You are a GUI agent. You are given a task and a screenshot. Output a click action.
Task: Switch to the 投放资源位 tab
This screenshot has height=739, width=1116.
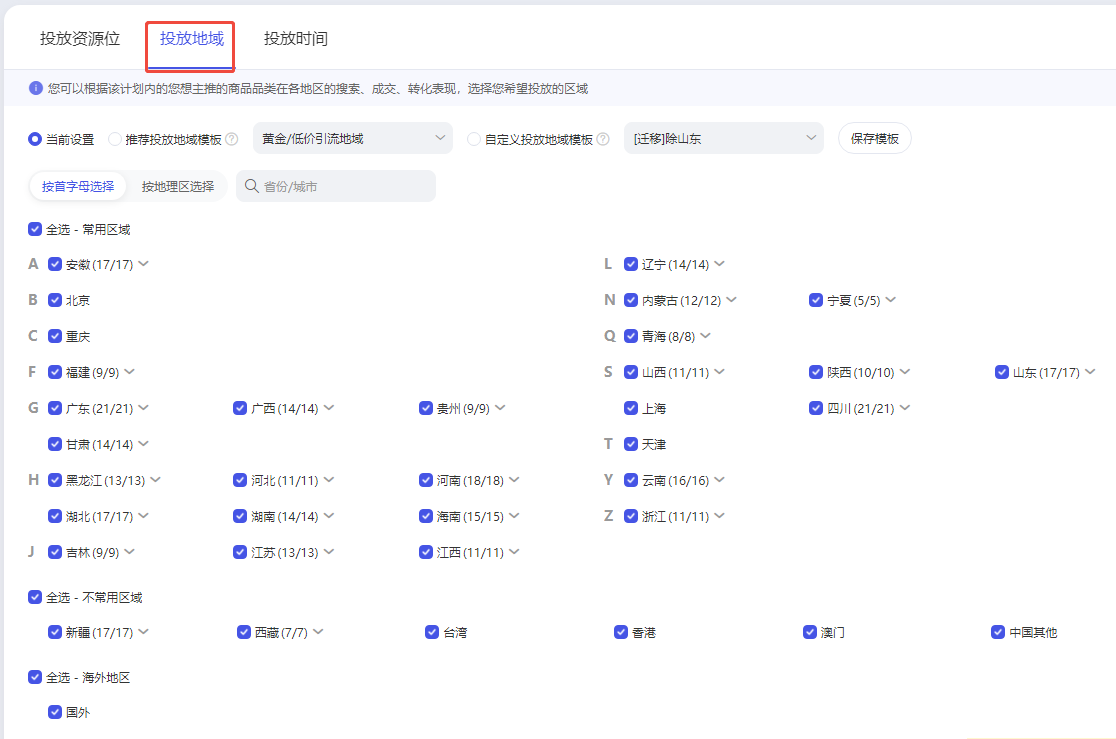pos(80,39)
